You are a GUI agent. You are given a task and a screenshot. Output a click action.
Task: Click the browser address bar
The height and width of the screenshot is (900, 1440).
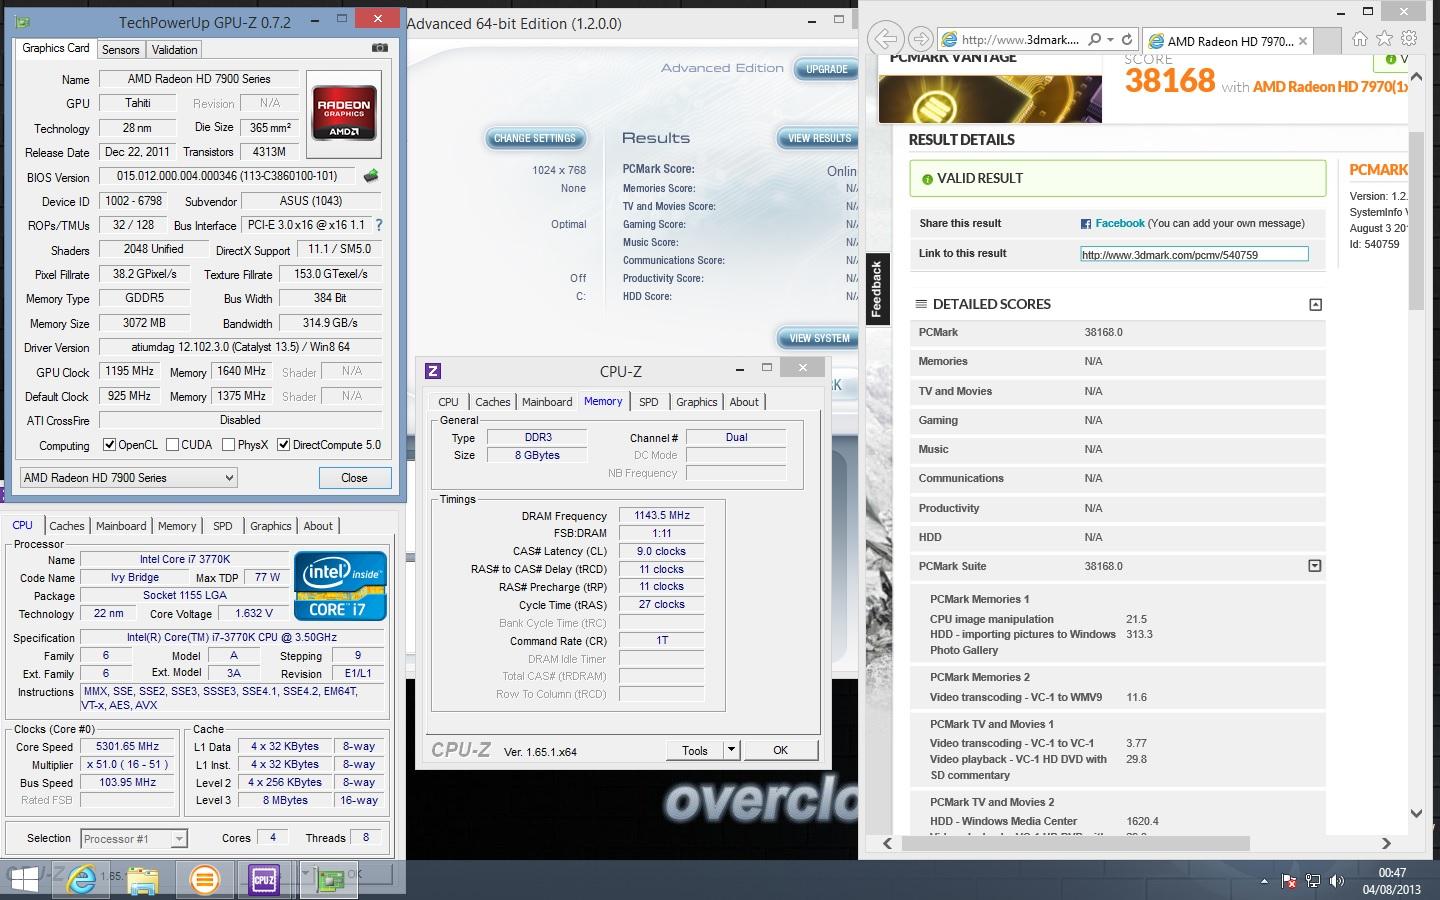click(x=1020, y=40)
